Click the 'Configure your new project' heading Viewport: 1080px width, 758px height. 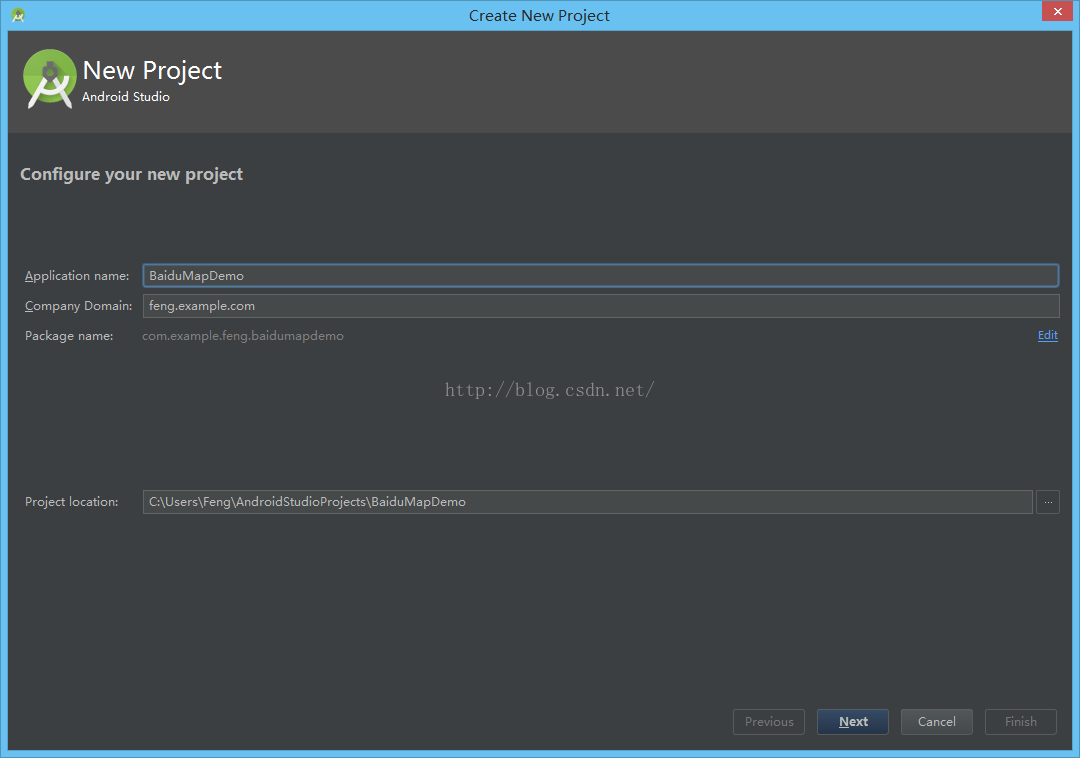click(132, 174)
